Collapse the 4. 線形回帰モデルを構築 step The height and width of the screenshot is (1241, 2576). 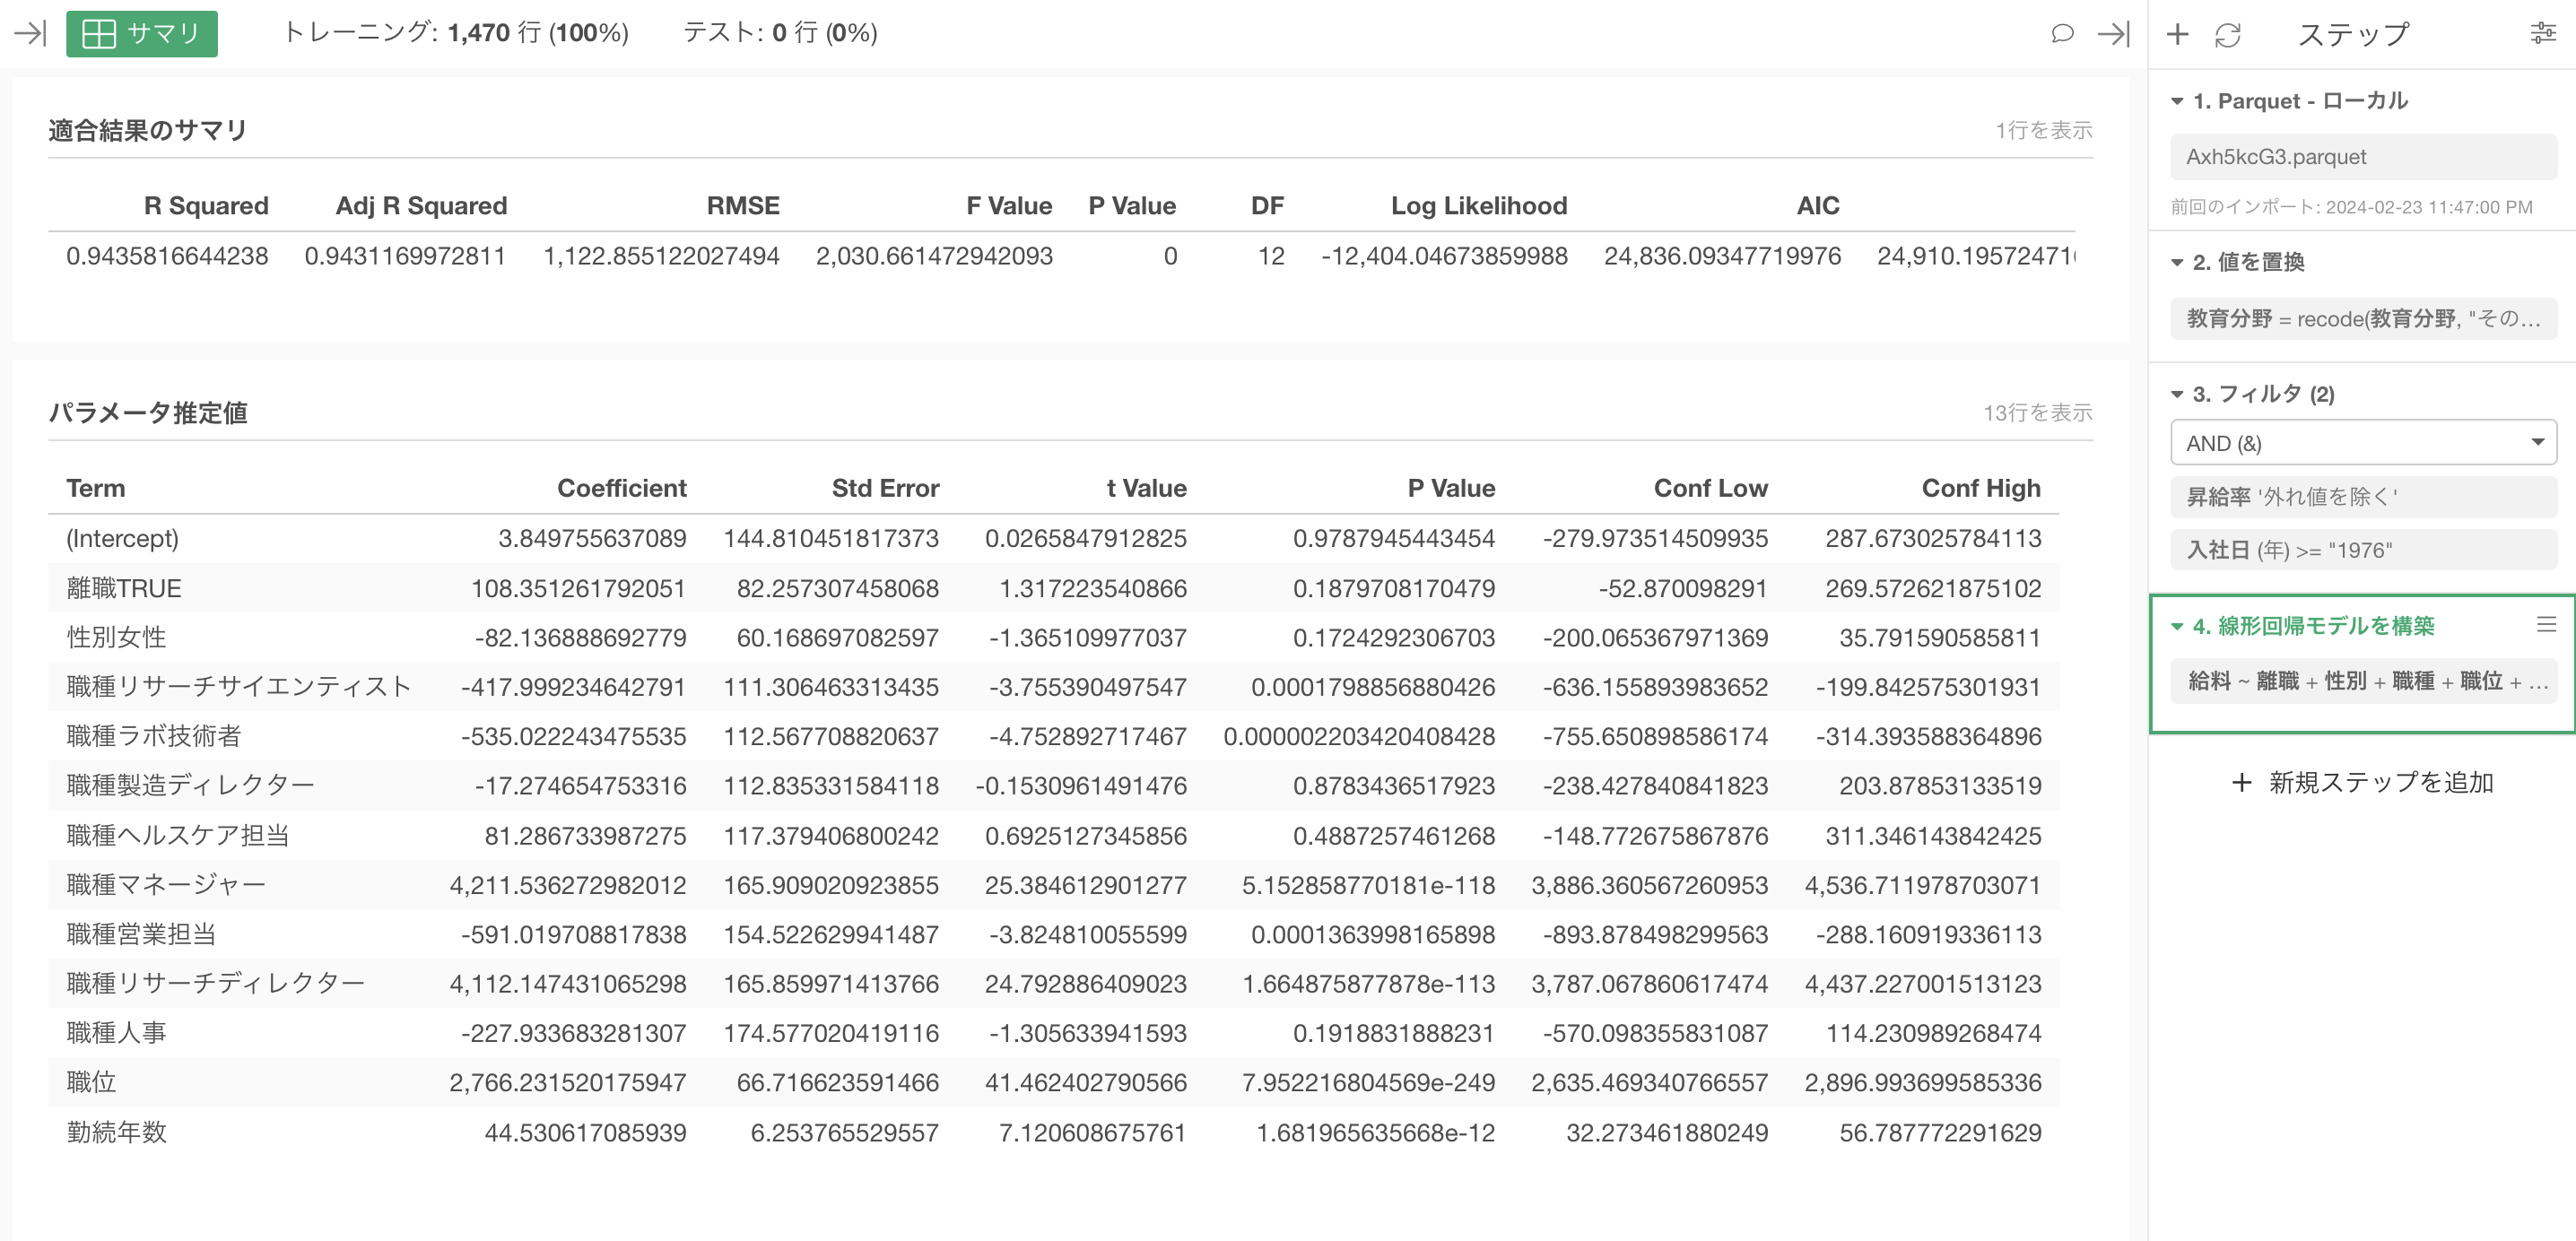pos(2176,626)
